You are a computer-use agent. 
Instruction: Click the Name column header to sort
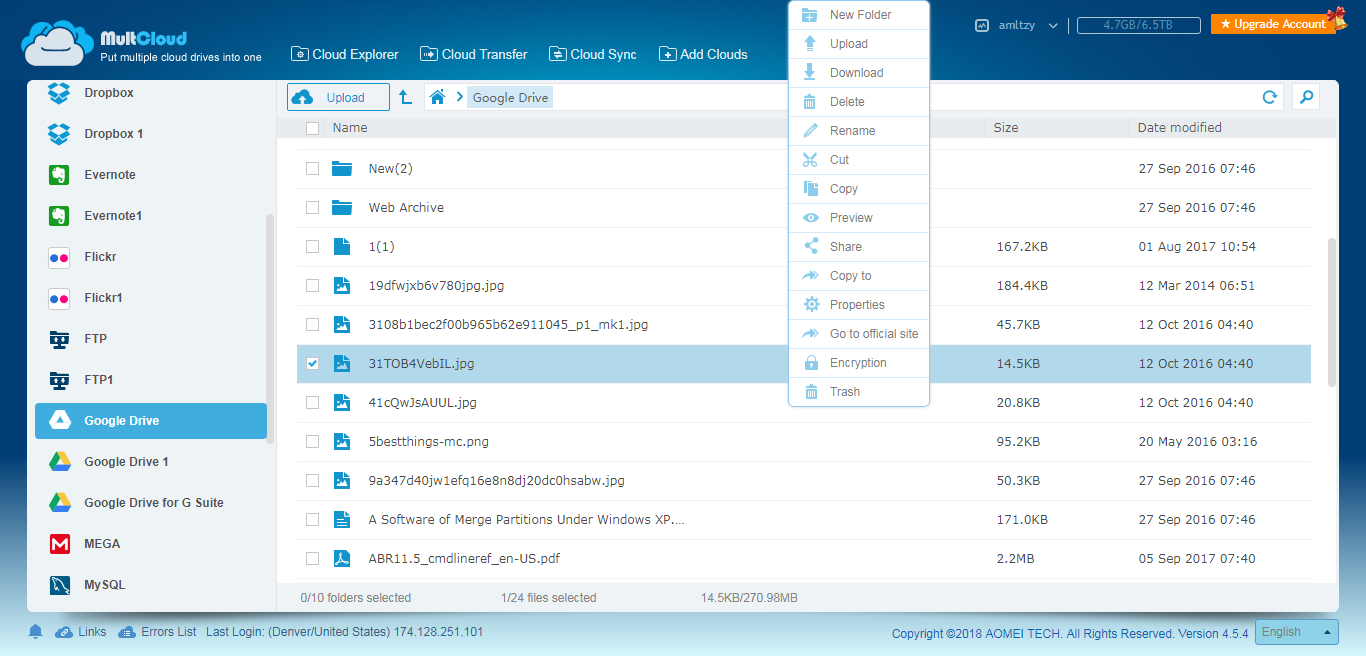(350, 128)
